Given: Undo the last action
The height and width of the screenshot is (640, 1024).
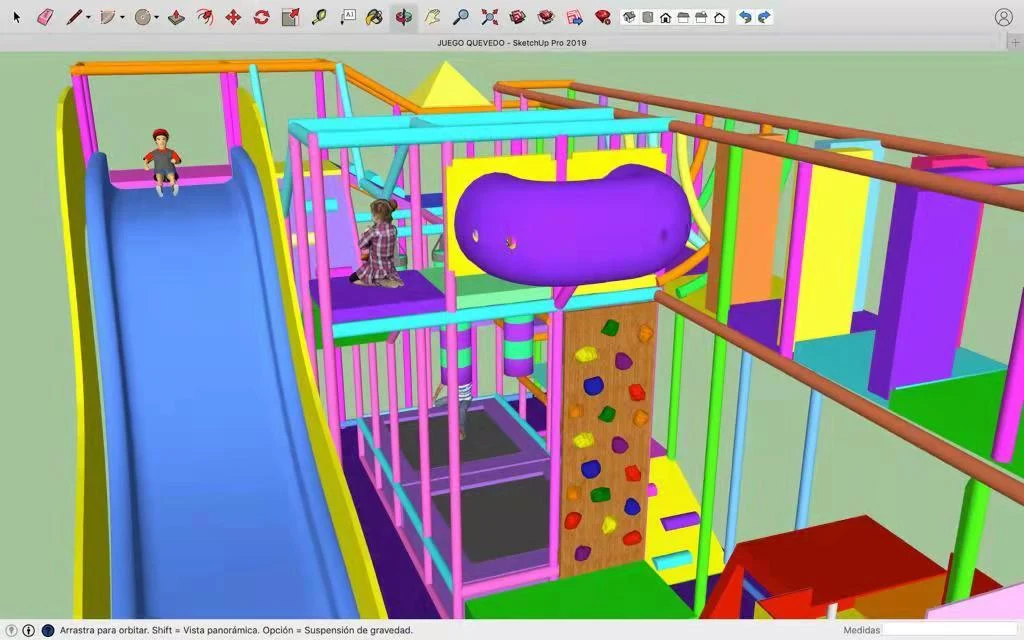Looking at the screenshot, I should (744, 18).
